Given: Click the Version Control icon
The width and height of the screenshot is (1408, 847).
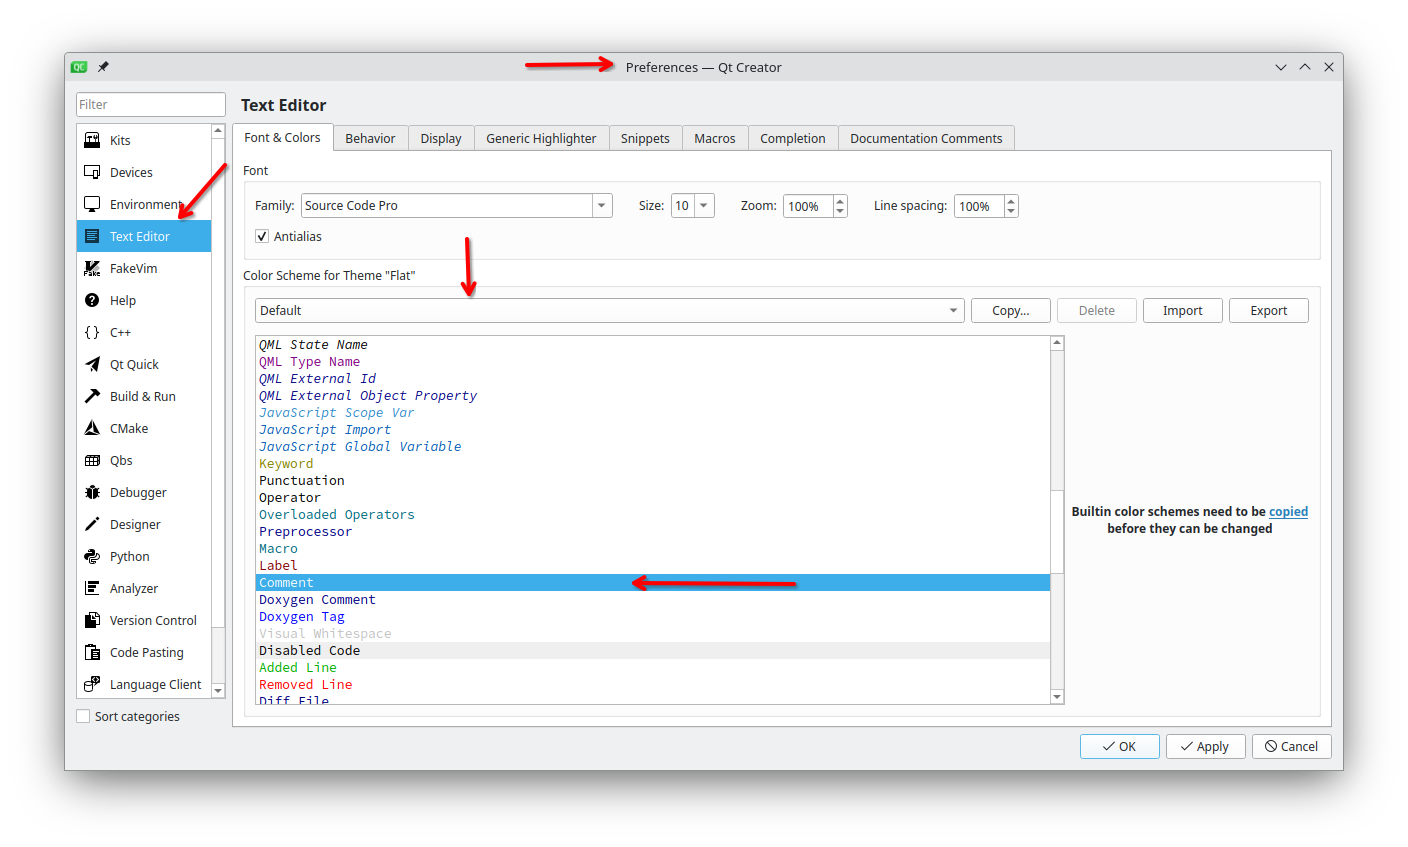Looking at the screenshot, I should coord(92,620).
